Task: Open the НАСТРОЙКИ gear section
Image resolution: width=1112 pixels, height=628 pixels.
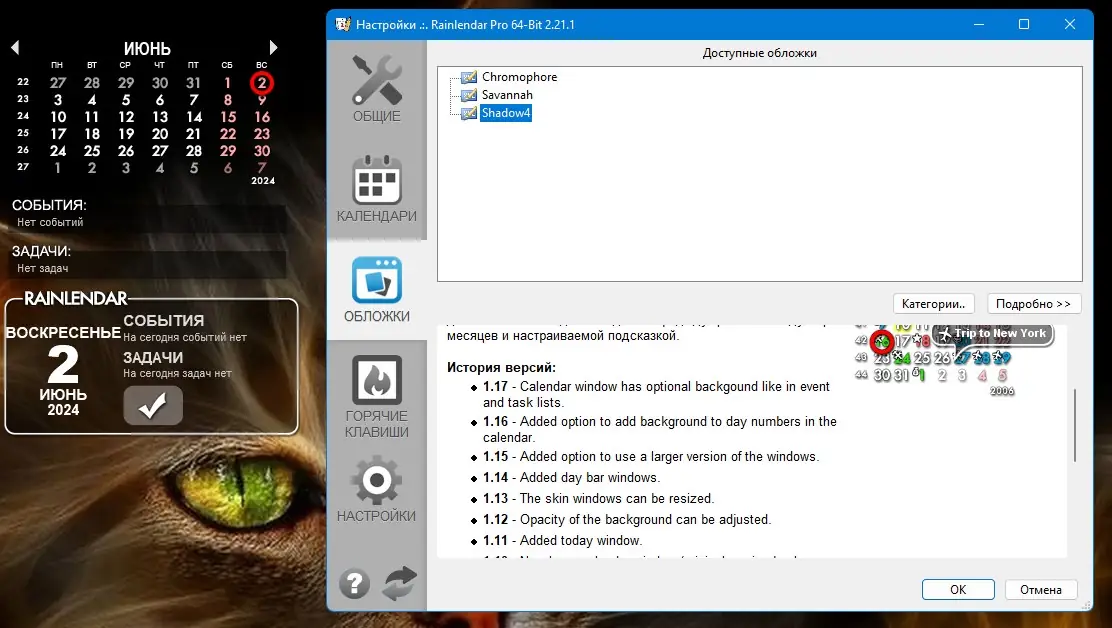Action: click(x=377, y=489)
